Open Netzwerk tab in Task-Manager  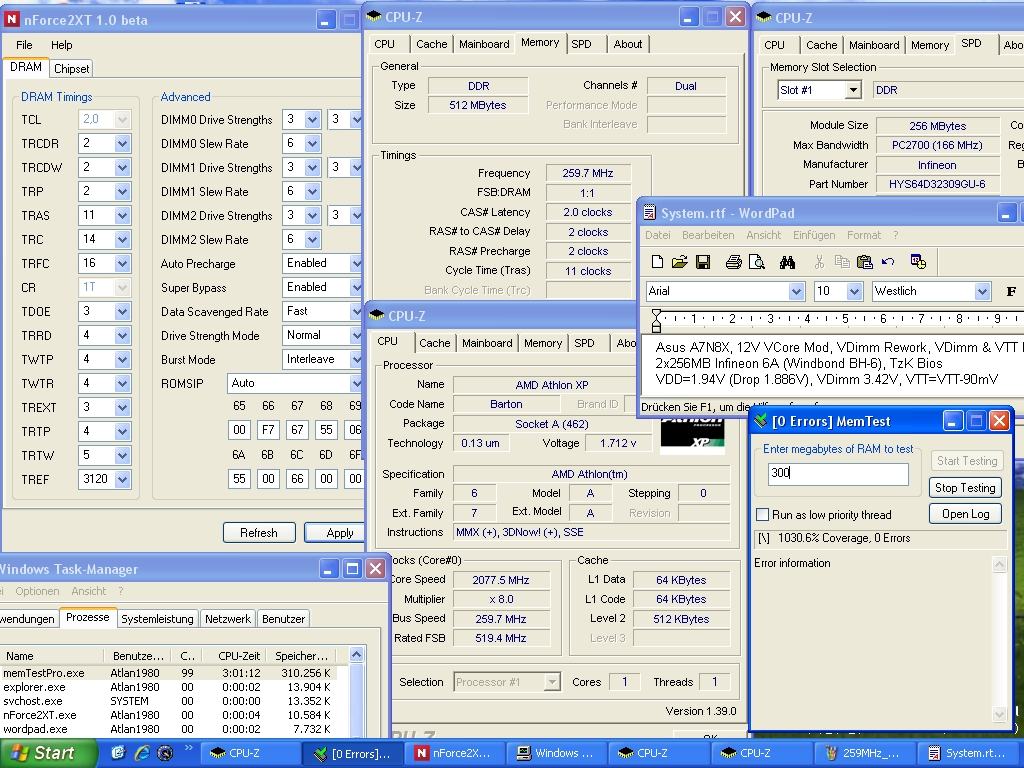(228, 619)
